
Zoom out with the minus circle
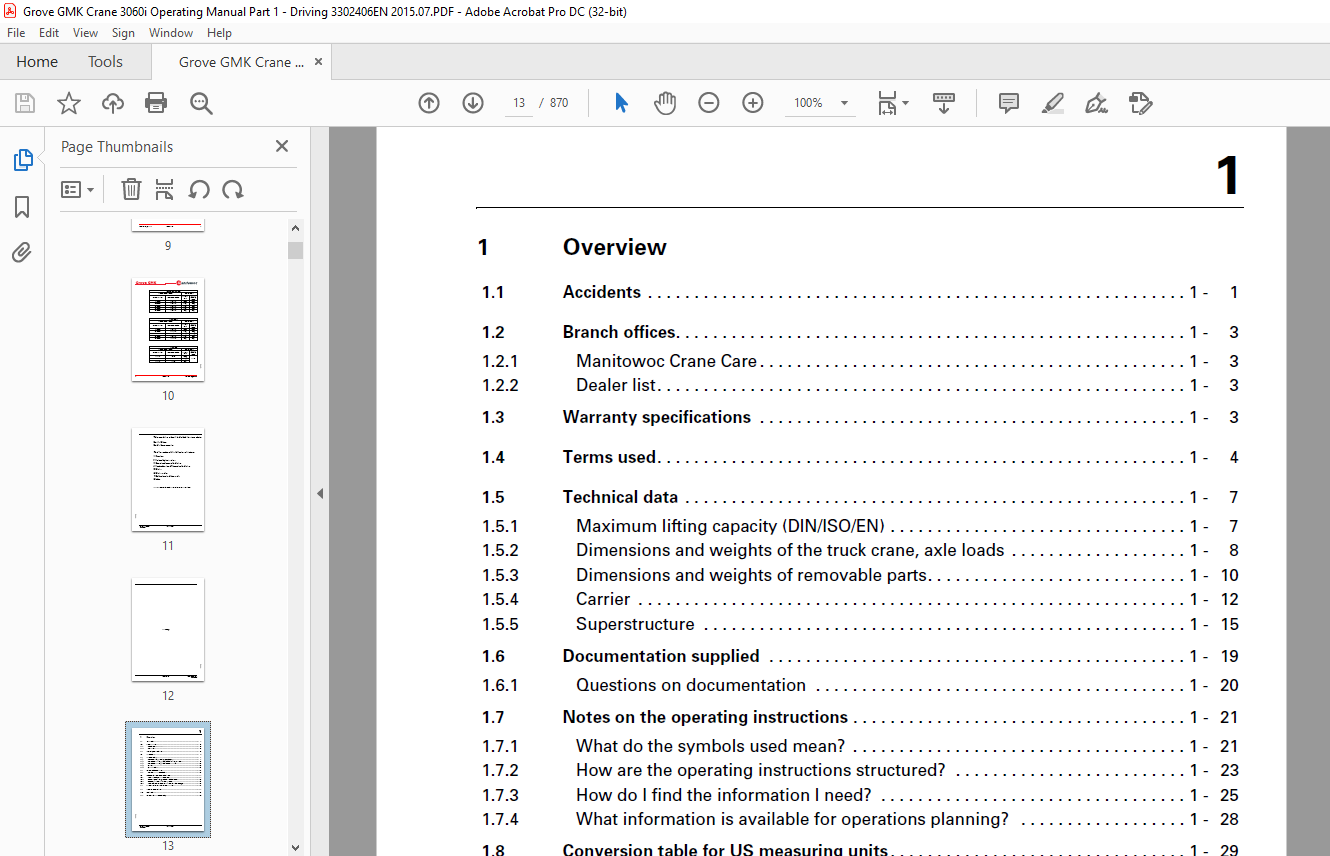coord(709,103)
